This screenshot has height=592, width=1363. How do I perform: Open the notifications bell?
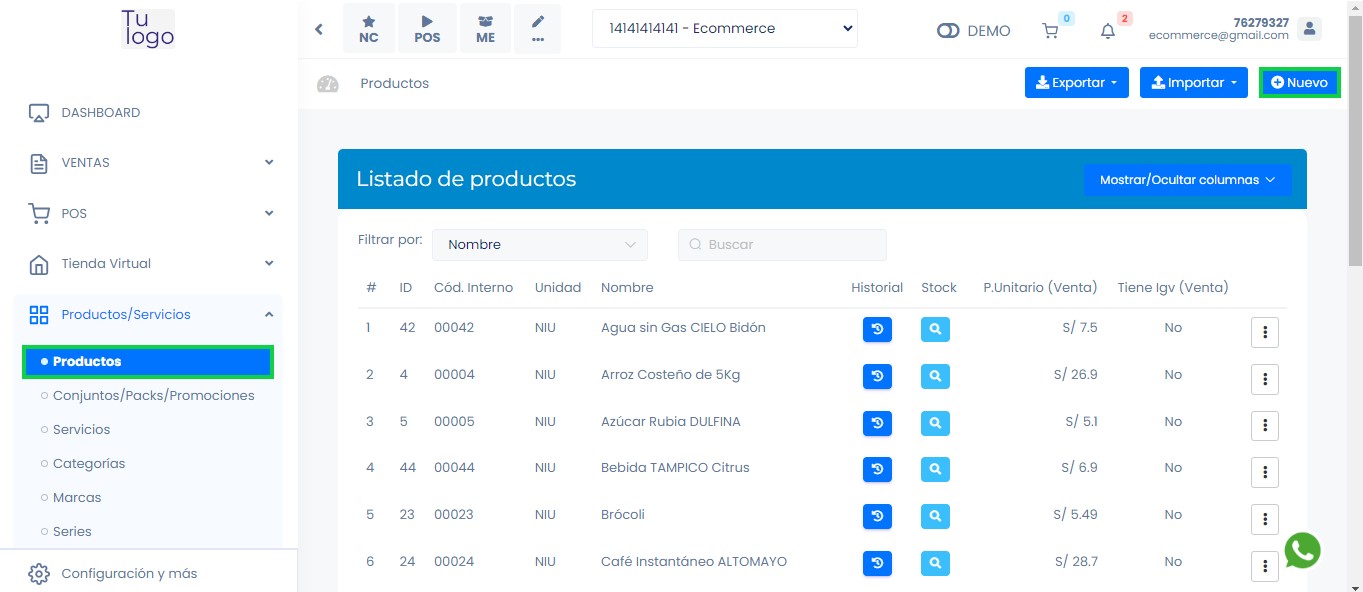pyautogui.click(x=1108, y=31)
